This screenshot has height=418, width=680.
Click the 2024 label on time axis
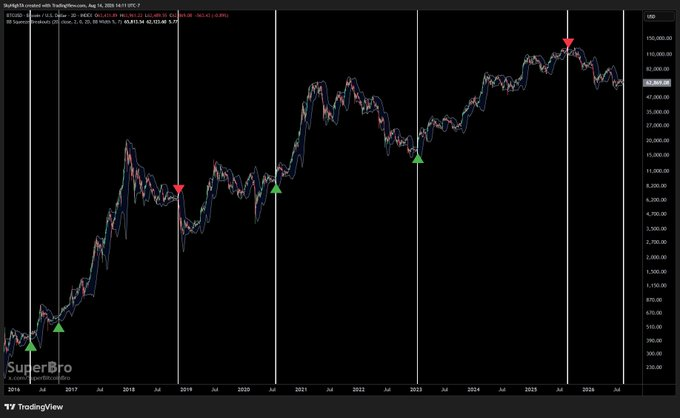click(x=473, y=389)
